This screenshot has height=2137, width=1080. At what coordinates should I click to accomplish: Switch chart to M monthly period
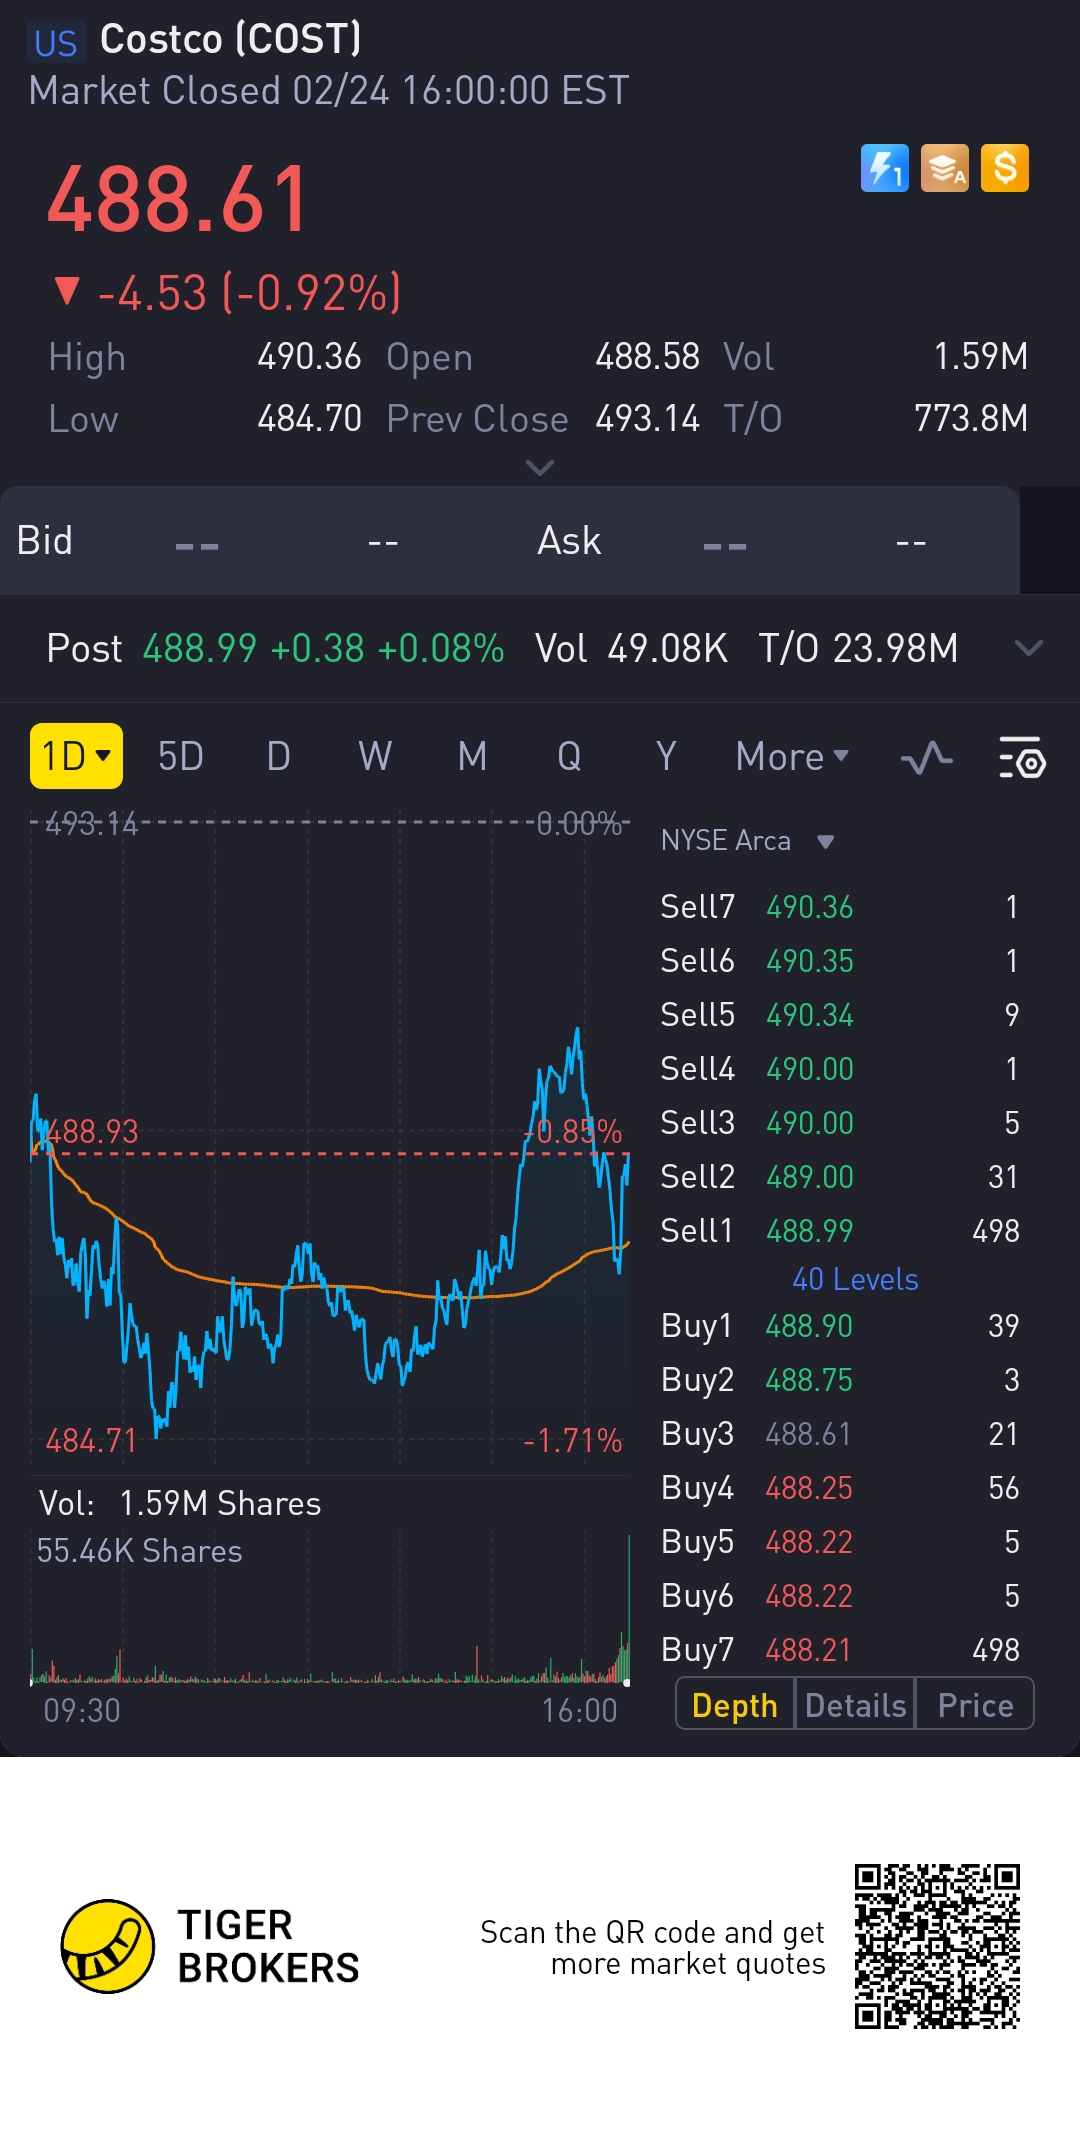(472, 757)
